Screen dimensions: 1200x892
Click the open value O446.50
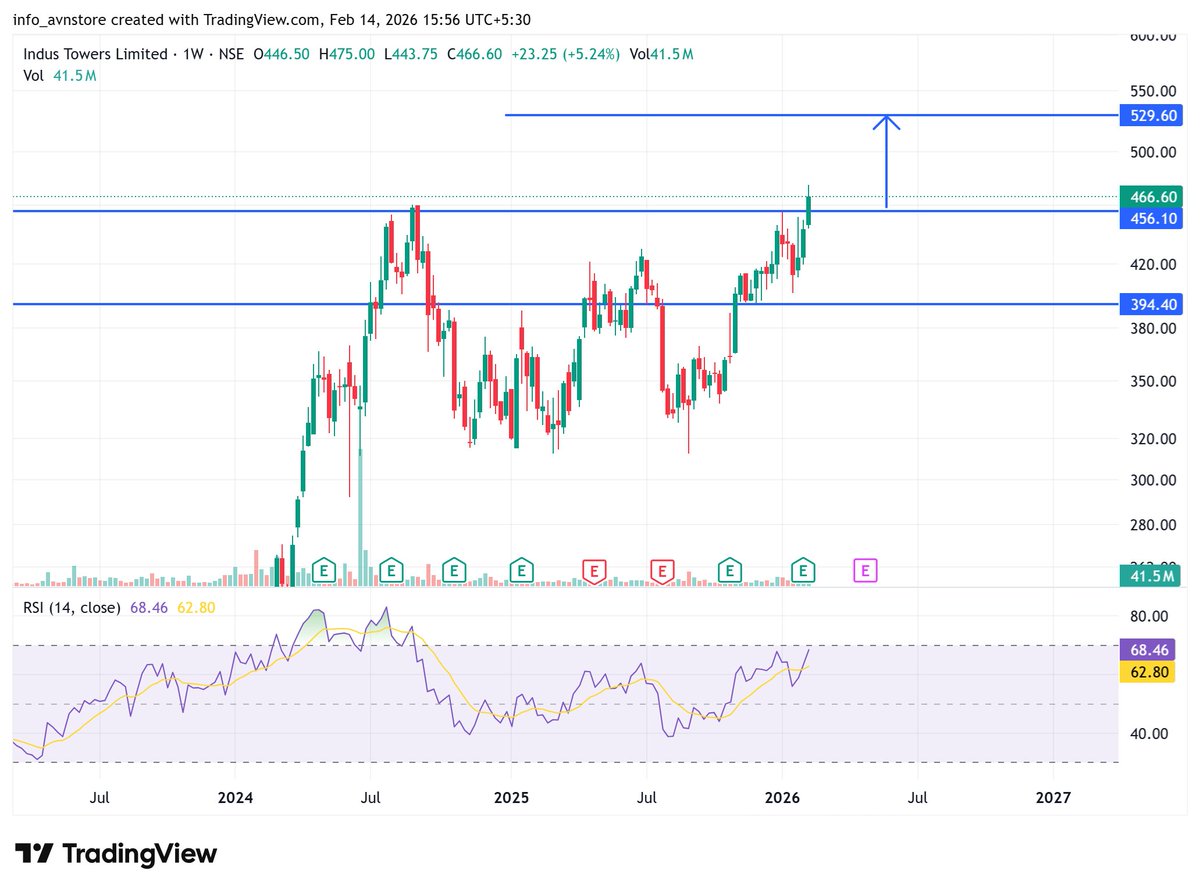(282, 54)
